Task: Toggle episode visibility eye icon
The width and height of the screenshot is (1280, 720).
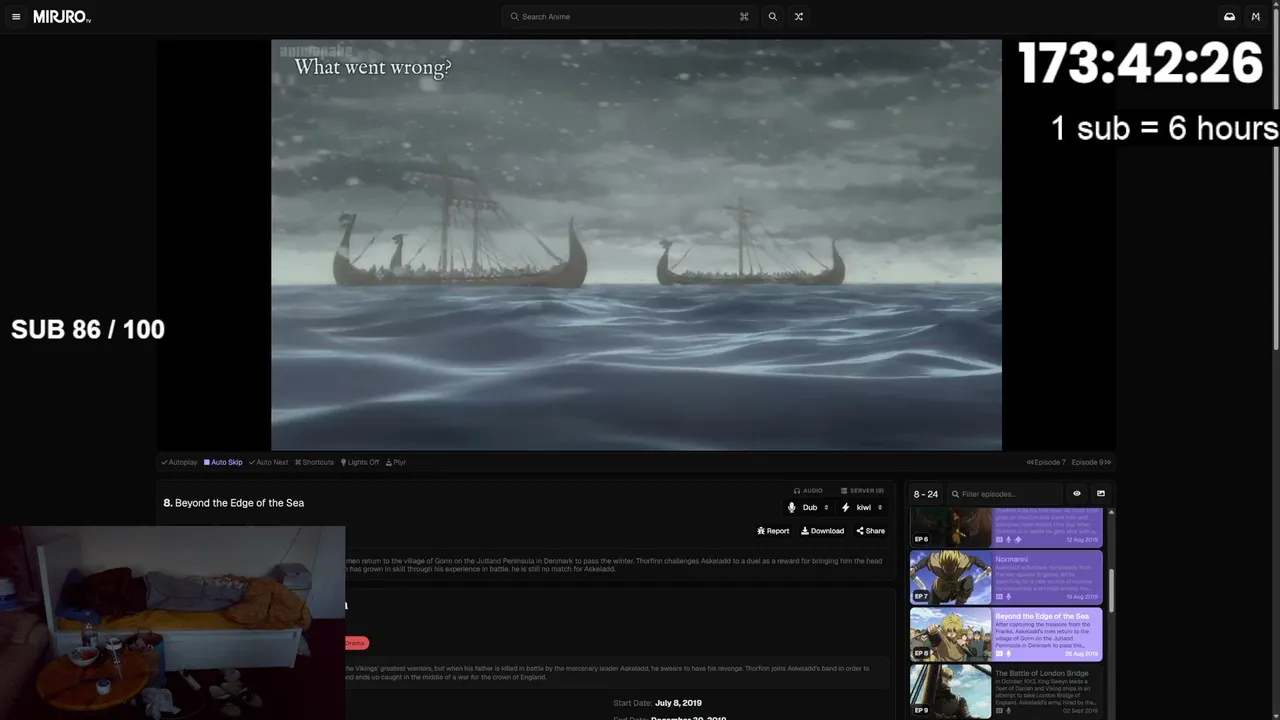Action: pyautogui.click(x=1077, y=494)
